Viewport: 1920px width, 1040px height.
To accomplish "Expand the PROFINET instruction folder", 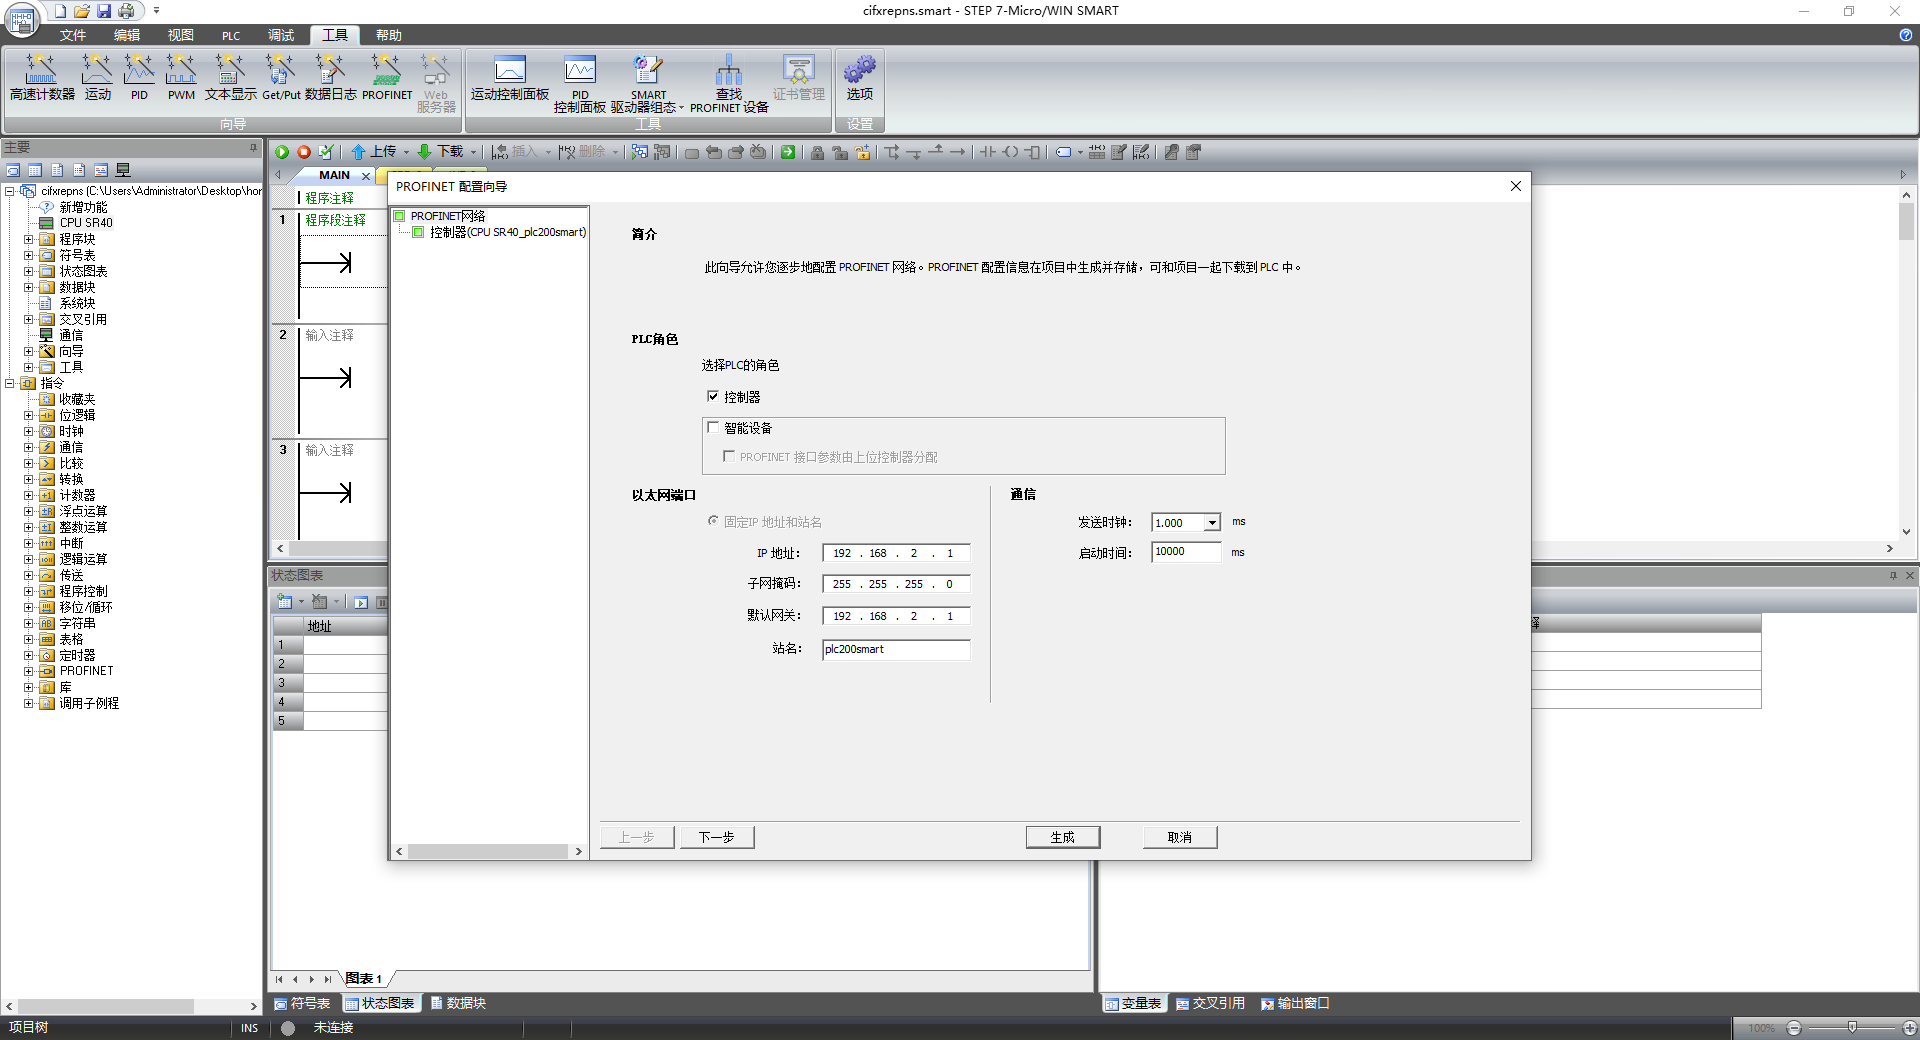I will [x=29, y=671].
